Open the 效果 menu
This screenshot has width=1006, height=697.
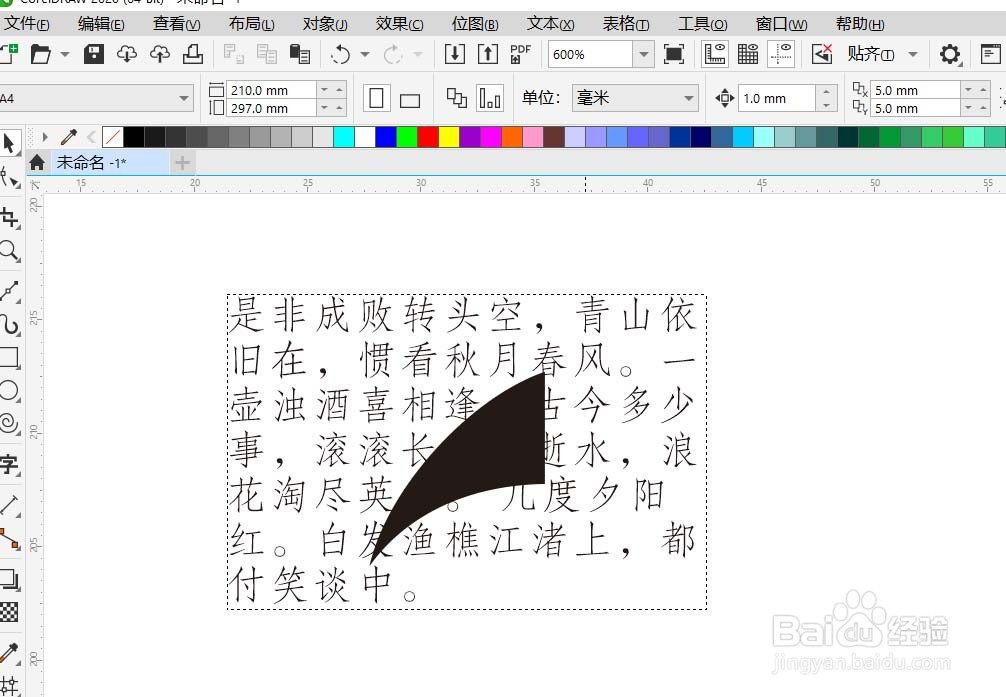click(400, 24)
